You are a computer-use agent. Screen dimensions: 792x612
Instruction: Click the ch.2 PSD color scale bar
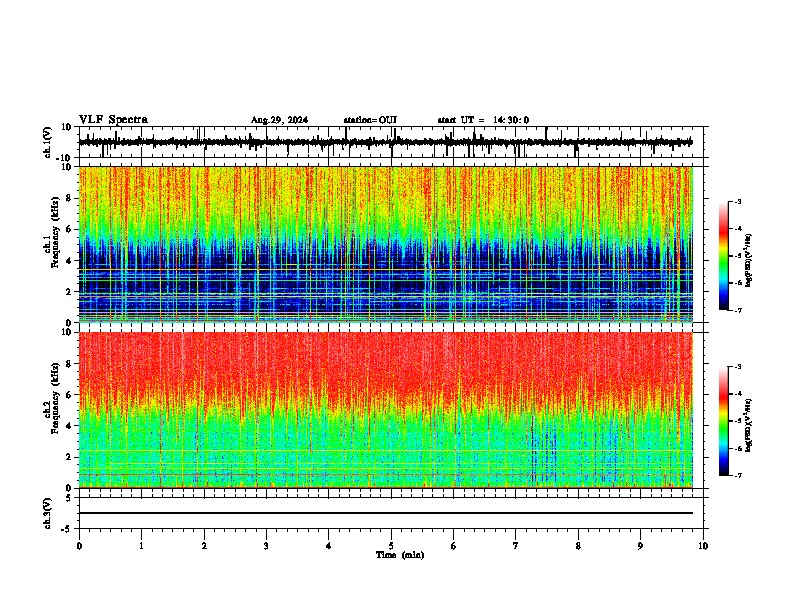(x=723, y=421)
